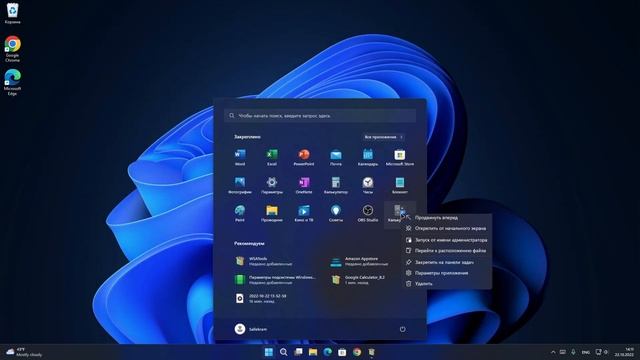Open taskbar Search magnifier

tap(283, 352)
